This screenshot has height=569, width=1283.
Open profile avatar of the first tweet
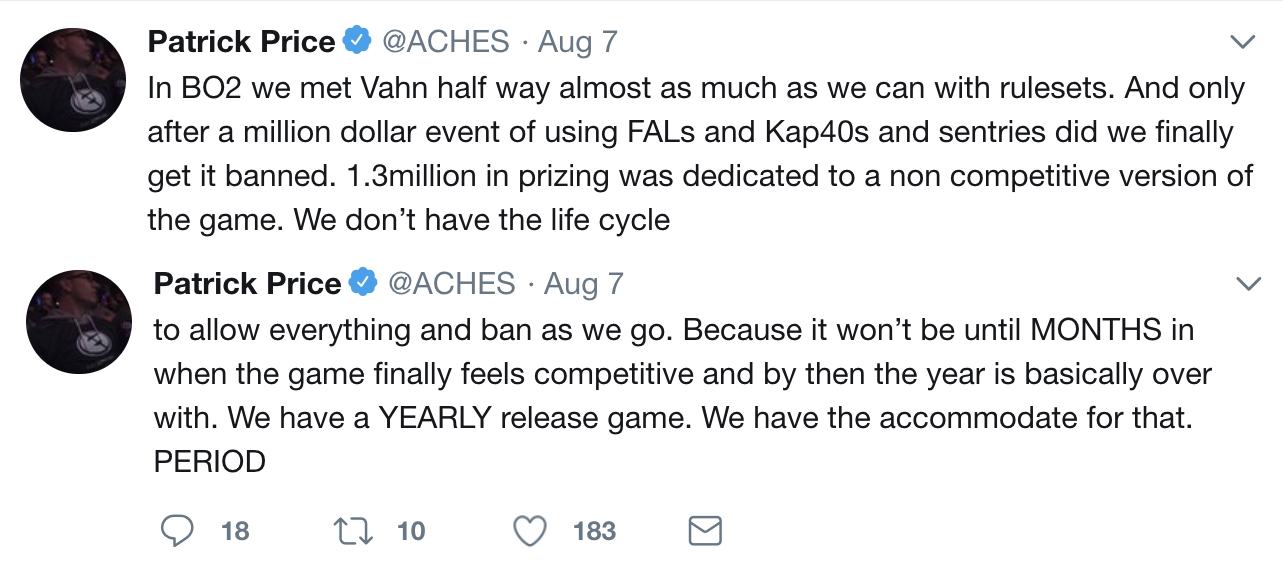(x=73, y=79)
